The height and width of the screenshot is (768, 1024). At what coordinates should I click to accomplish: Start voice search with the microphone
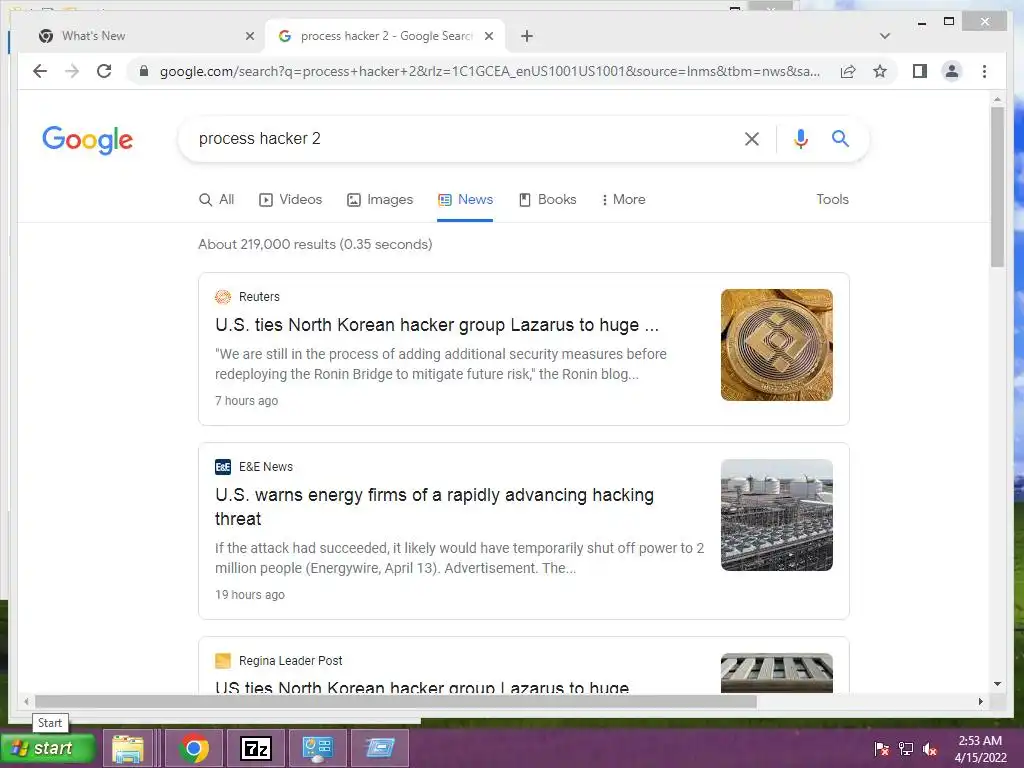click(801, 138)
